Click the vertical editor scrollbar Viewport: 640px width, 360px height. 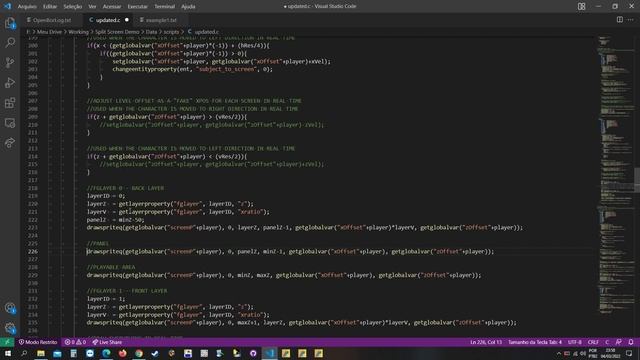pyautogui.click(x=637, y=180)
